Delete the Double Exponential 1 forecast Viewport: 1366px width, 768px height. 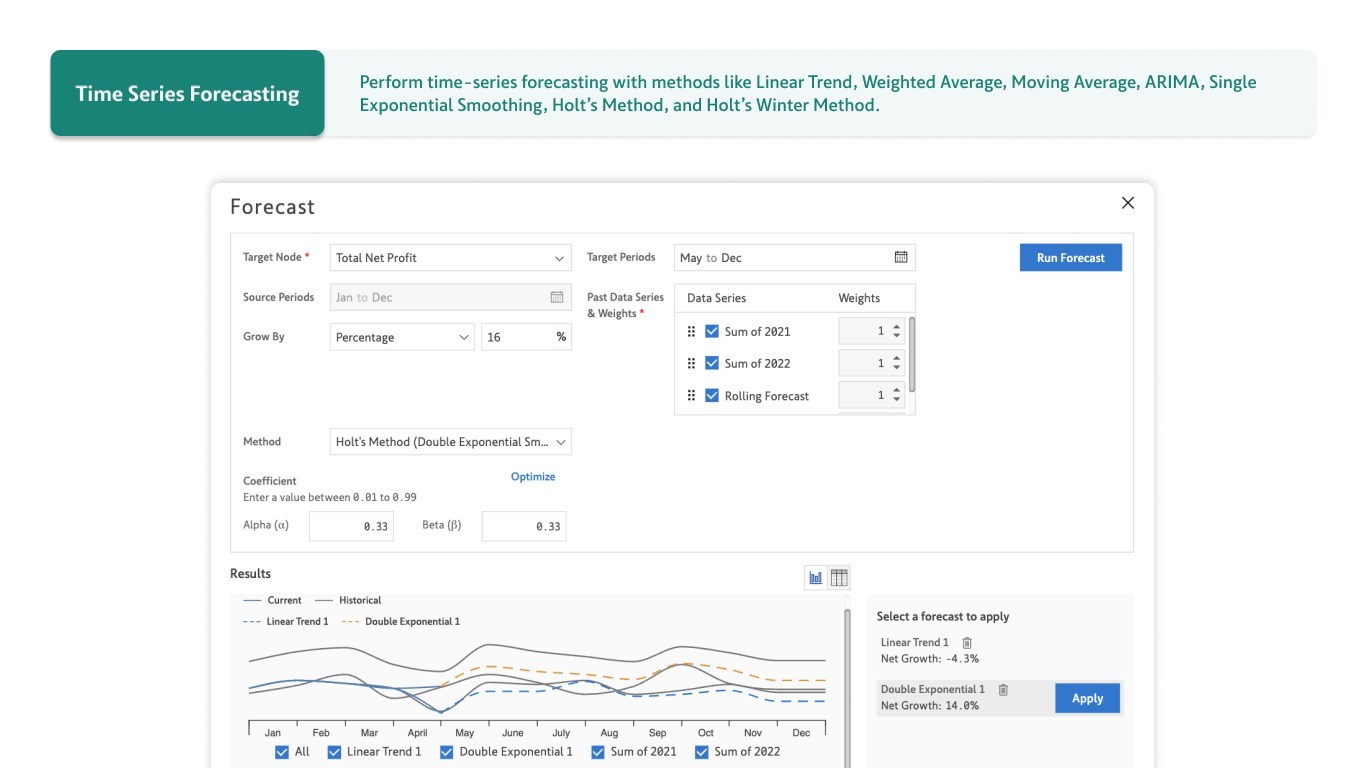coord(1003,690)
